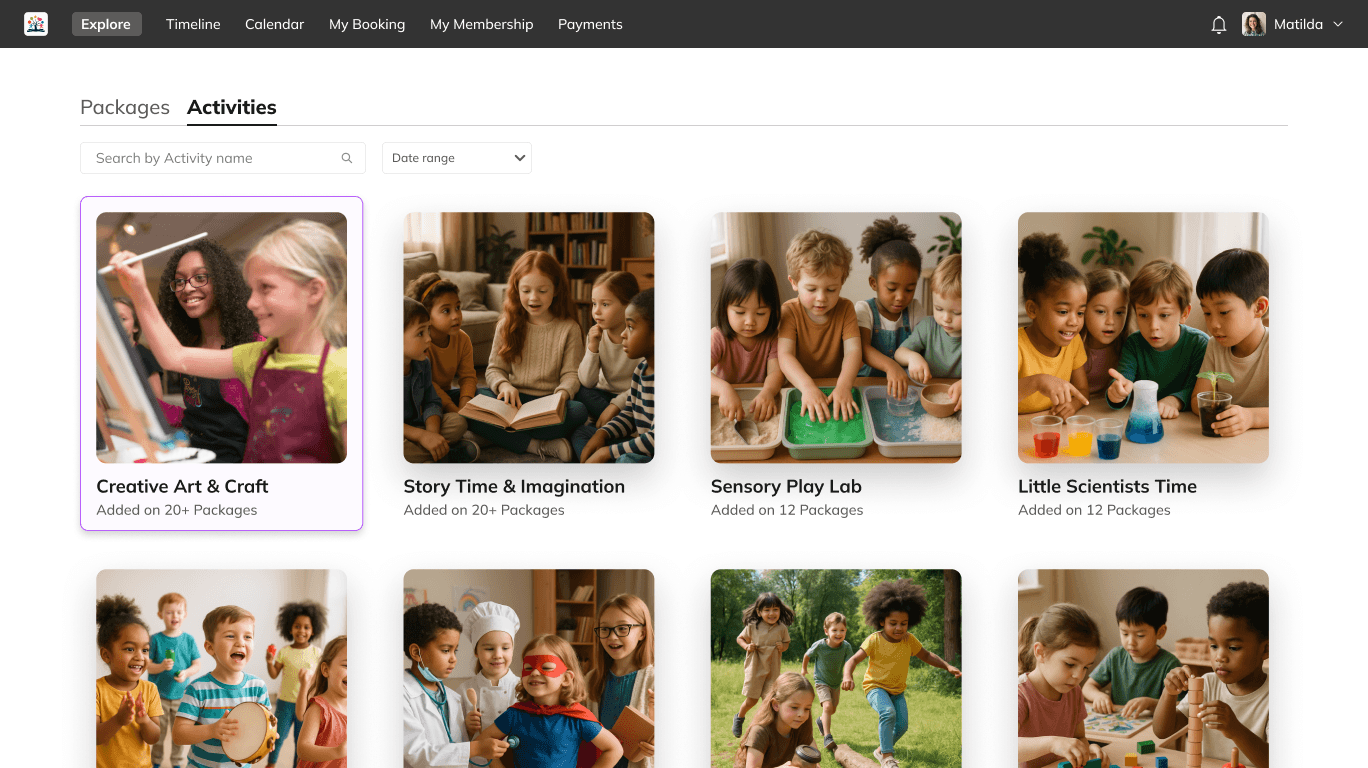Open the Creative Art & Craft thumbnail
The height and width of the screenshot is (768, 1368).
221,337
